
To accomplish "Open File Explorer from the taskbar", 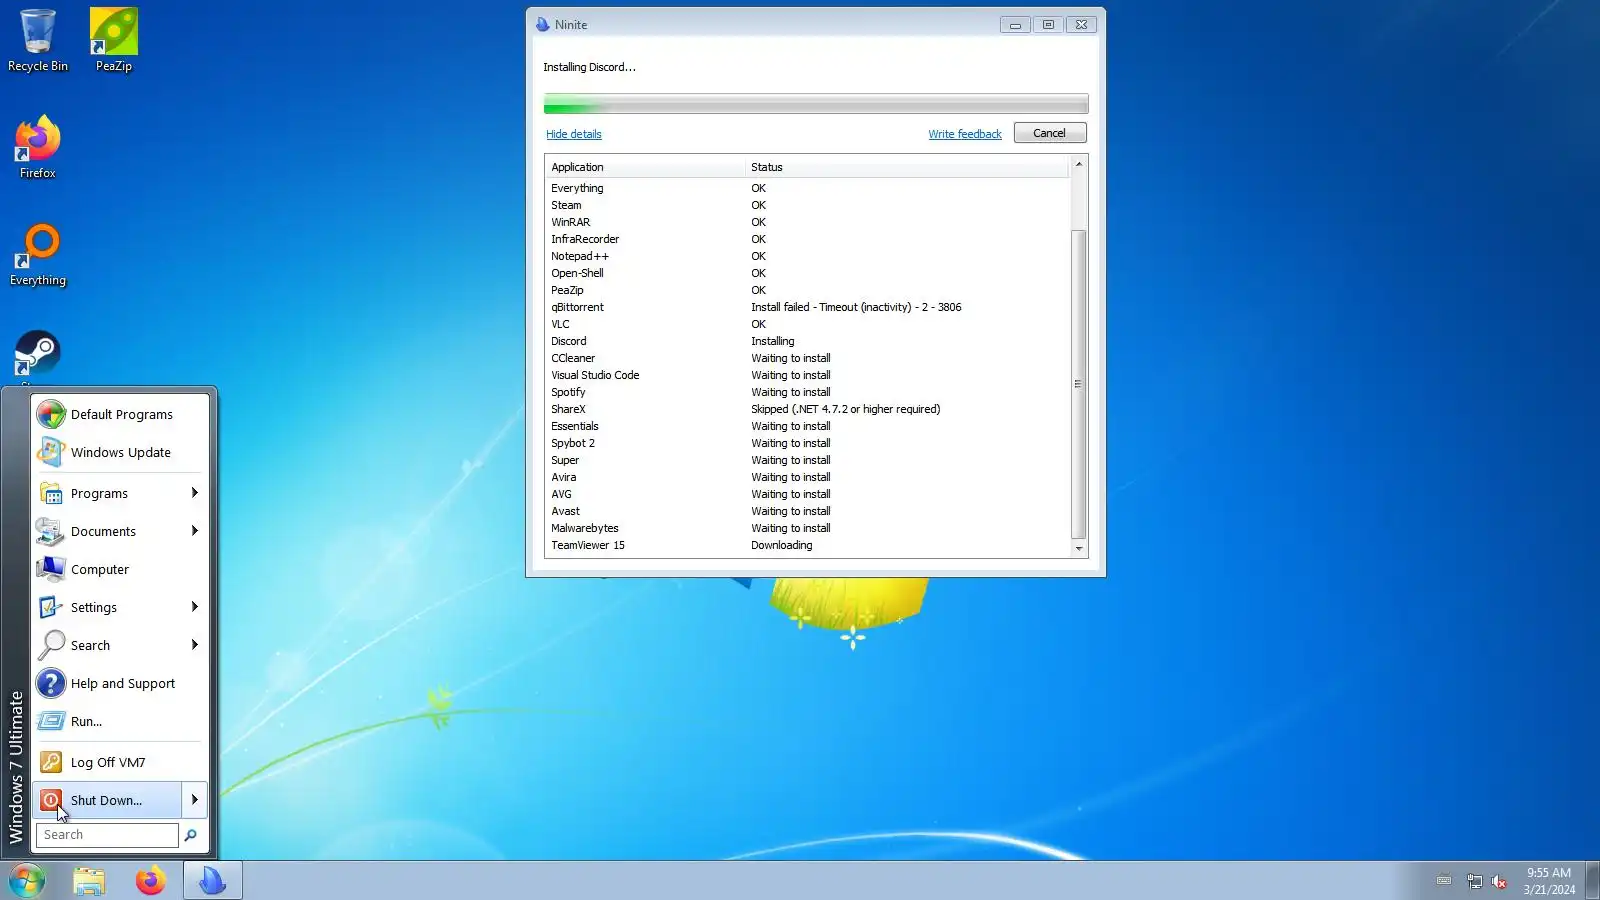I will pyautogui.click(x=89, y=881).
